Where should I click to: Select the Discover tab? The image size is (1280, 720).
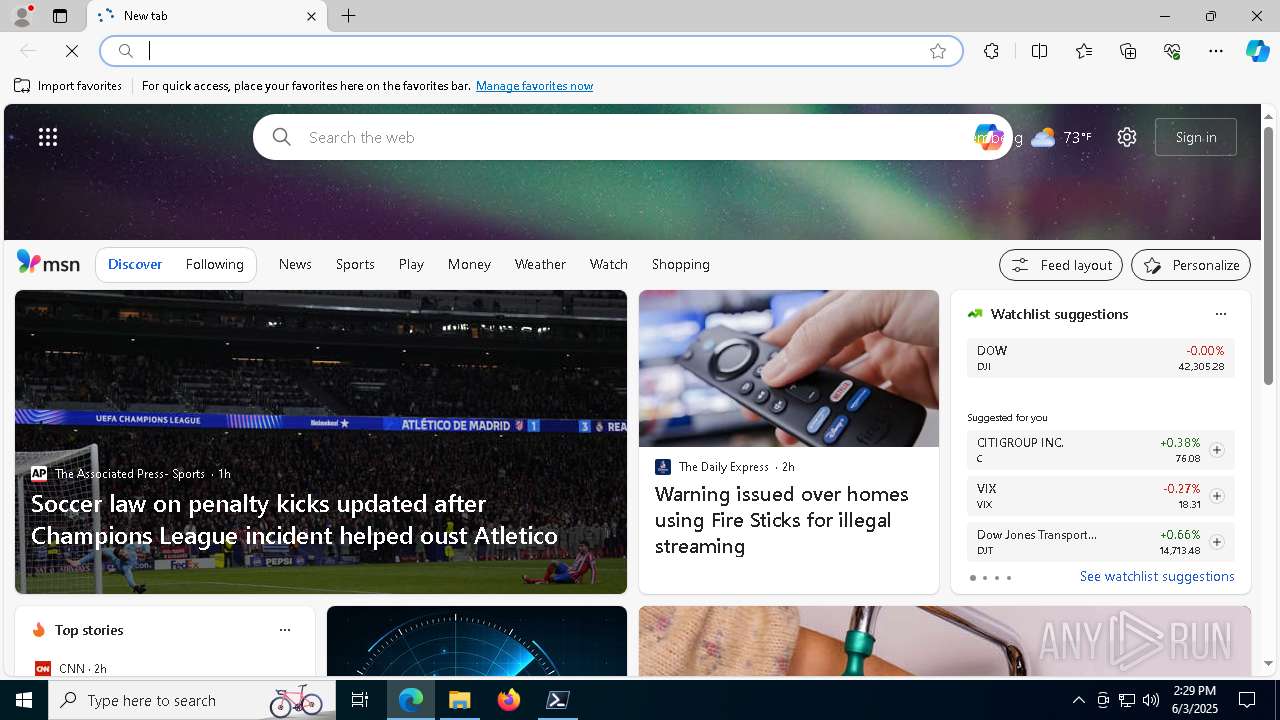coord(135,264)
